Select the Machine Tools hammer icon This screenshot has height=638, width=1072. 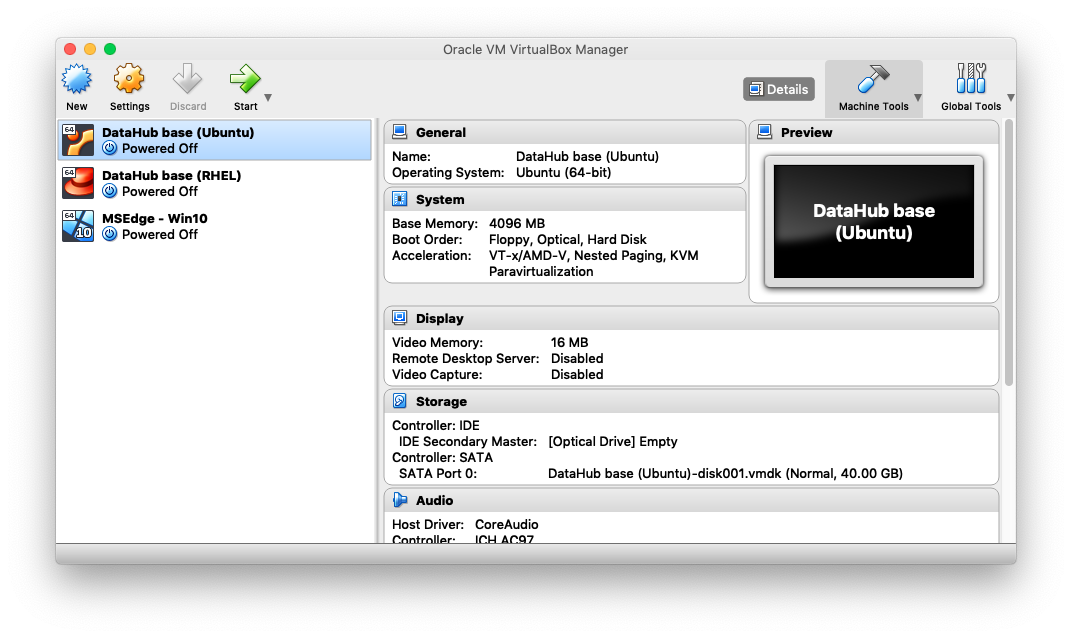point(873,79)
